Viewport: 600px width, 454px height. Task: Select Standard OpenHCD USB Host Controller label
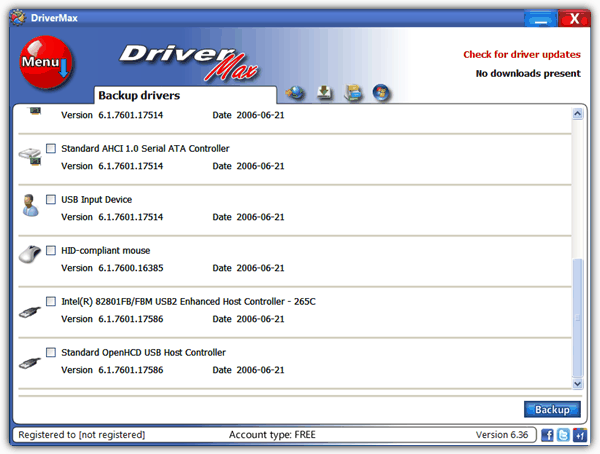pyautogui.click(x=143, y=353)
